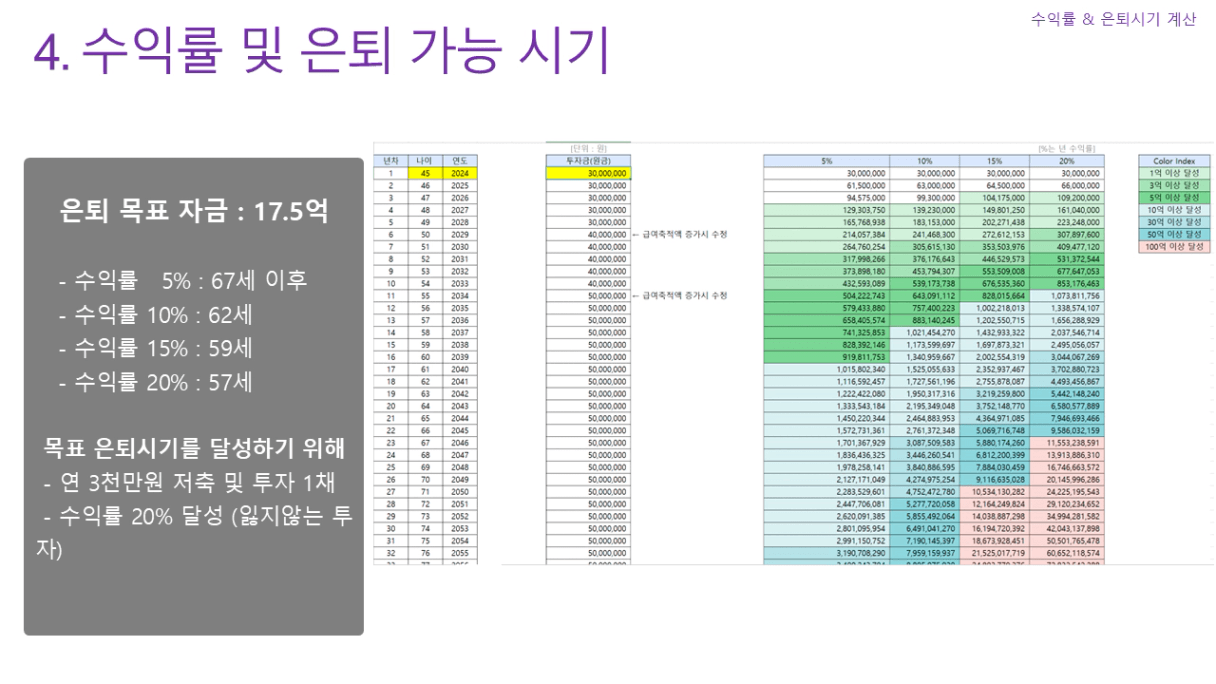Select the year cell '2034'

coord(459,295)
